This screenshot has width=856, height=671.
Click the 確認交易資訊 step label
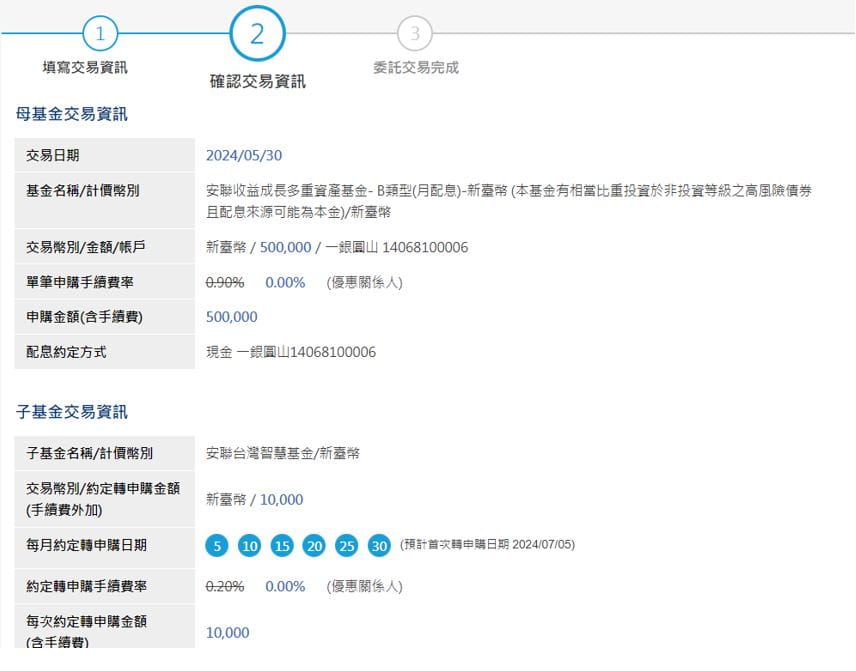[257, 81]
